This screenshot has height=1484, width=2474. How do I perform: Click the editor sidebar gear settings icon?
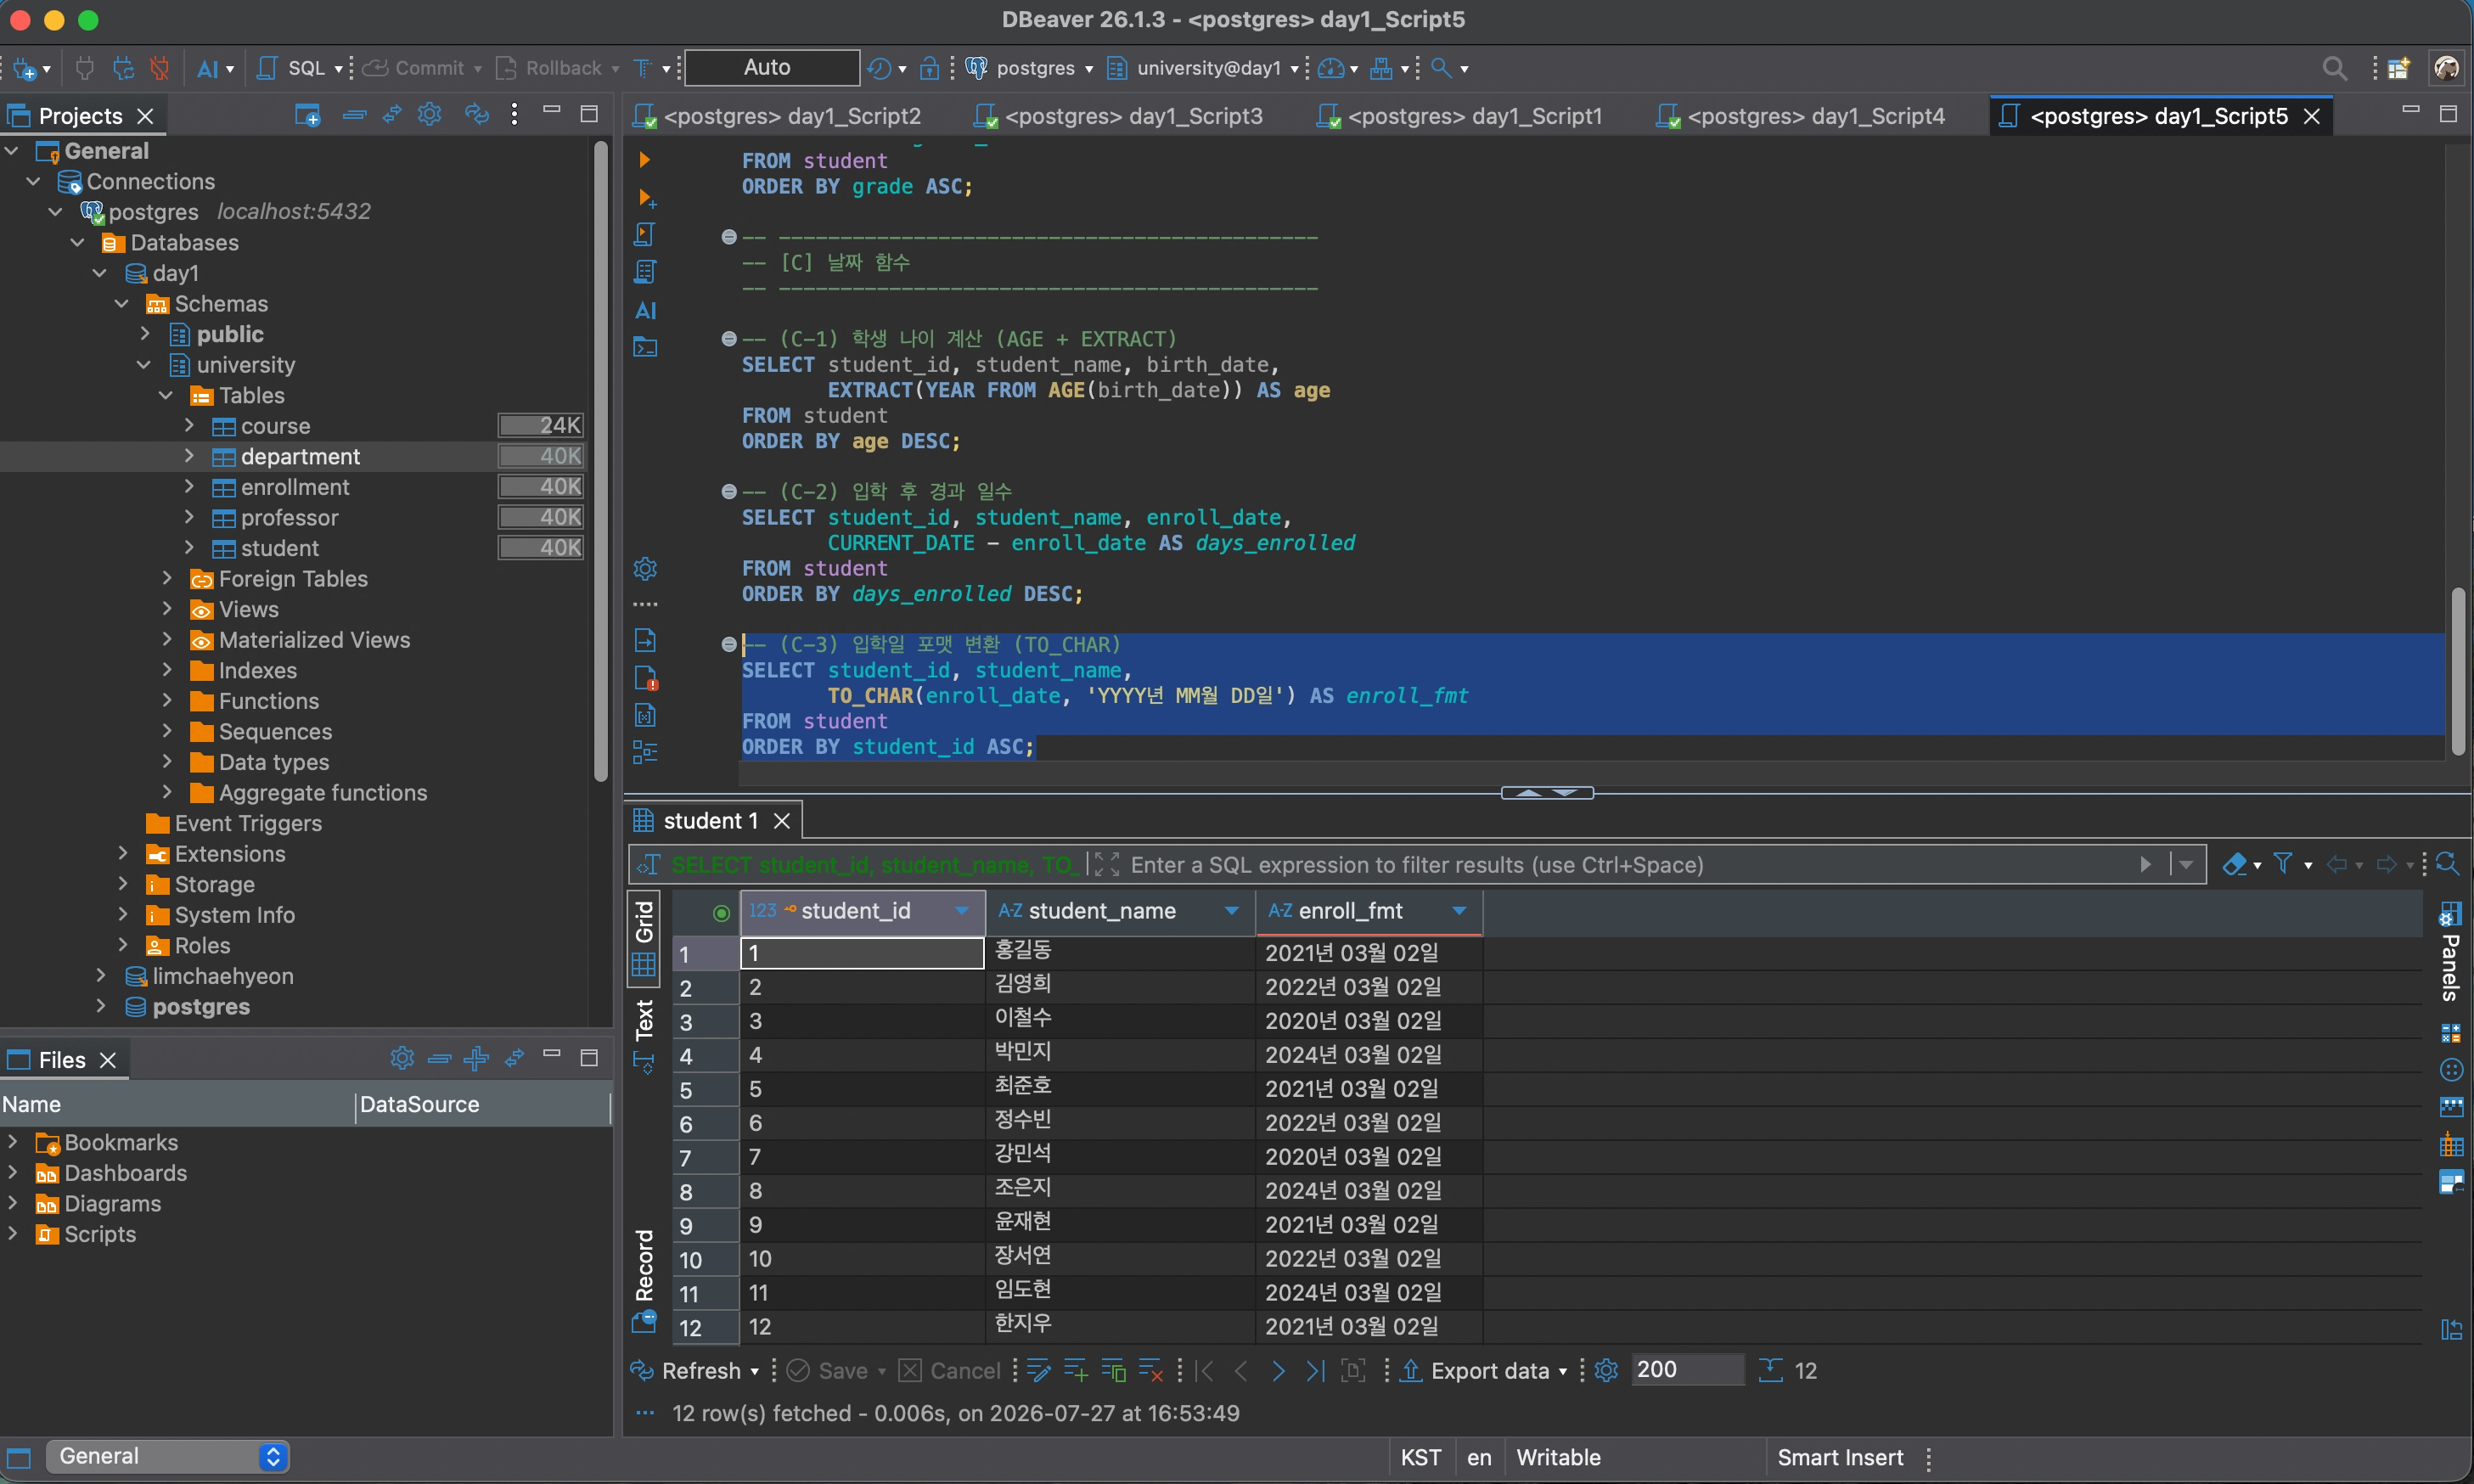[x=645, y=568]
